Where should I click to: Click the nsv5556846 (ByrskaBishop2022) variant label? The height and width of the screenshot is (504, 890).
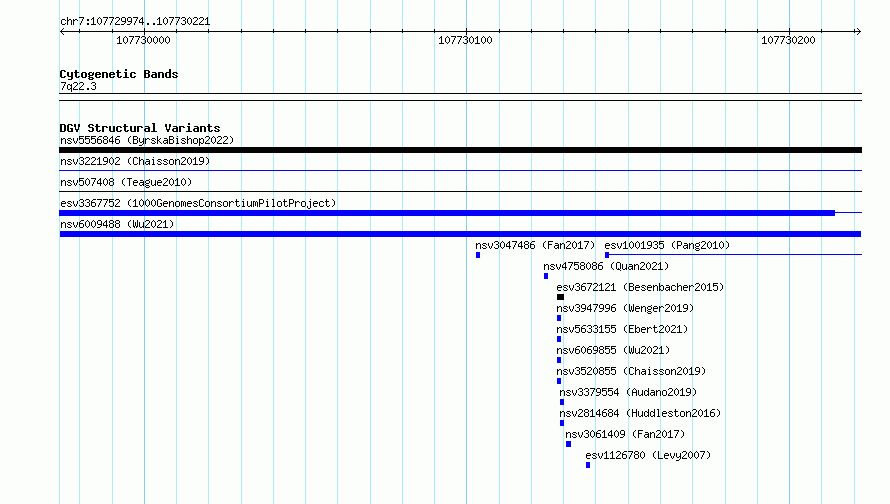click(x=147, y=140)
